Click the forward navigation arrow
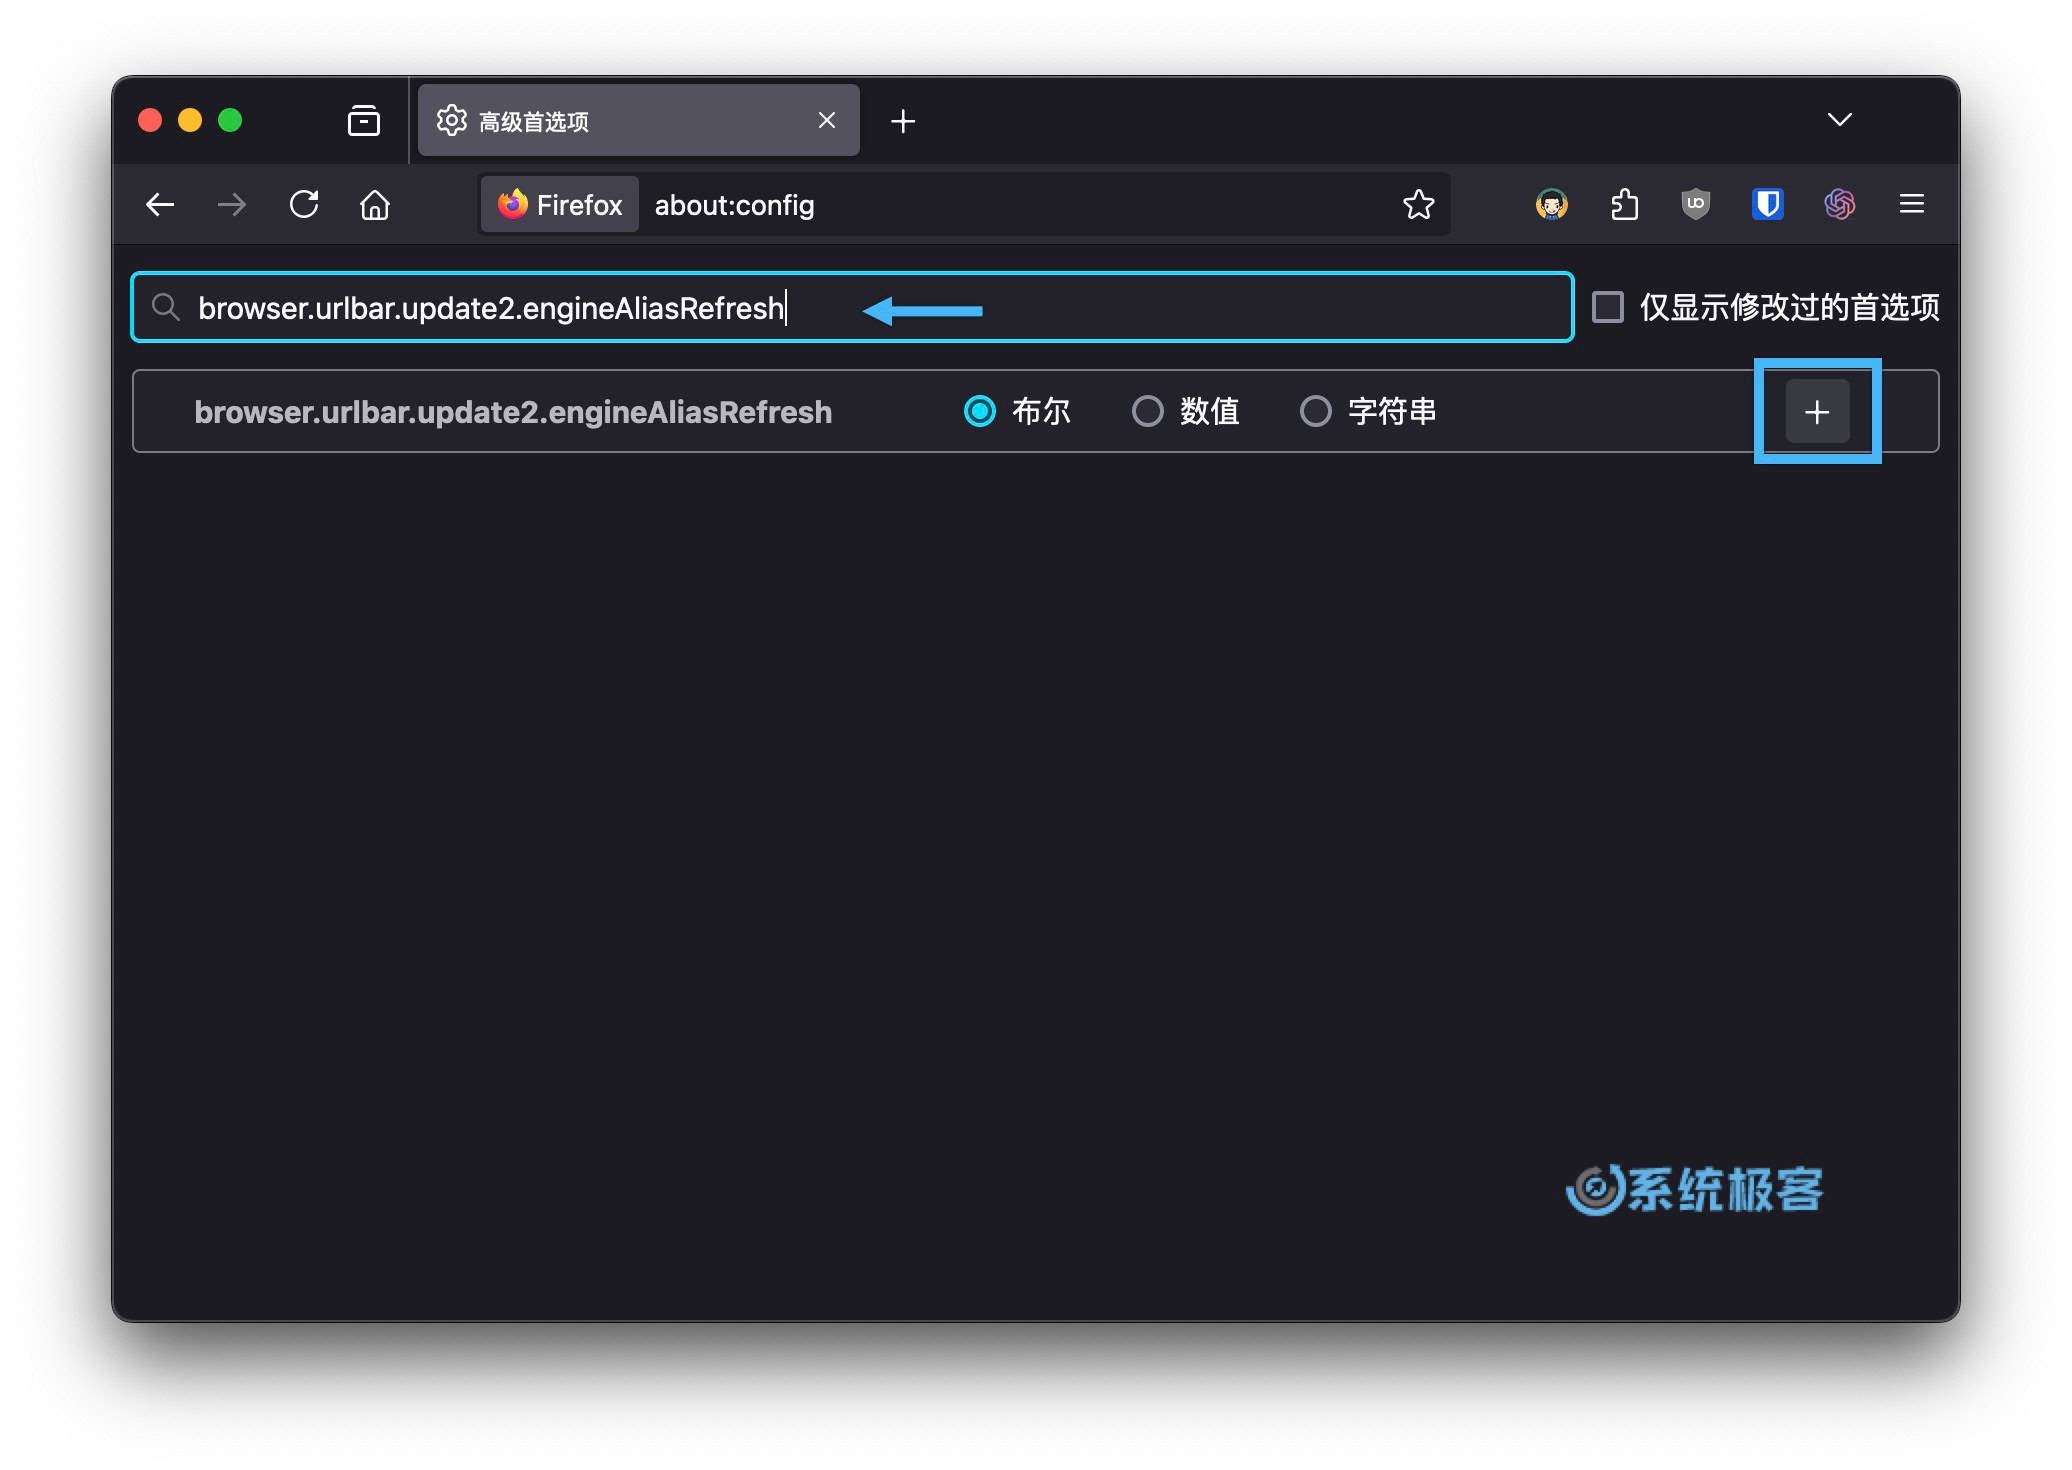 232,205
